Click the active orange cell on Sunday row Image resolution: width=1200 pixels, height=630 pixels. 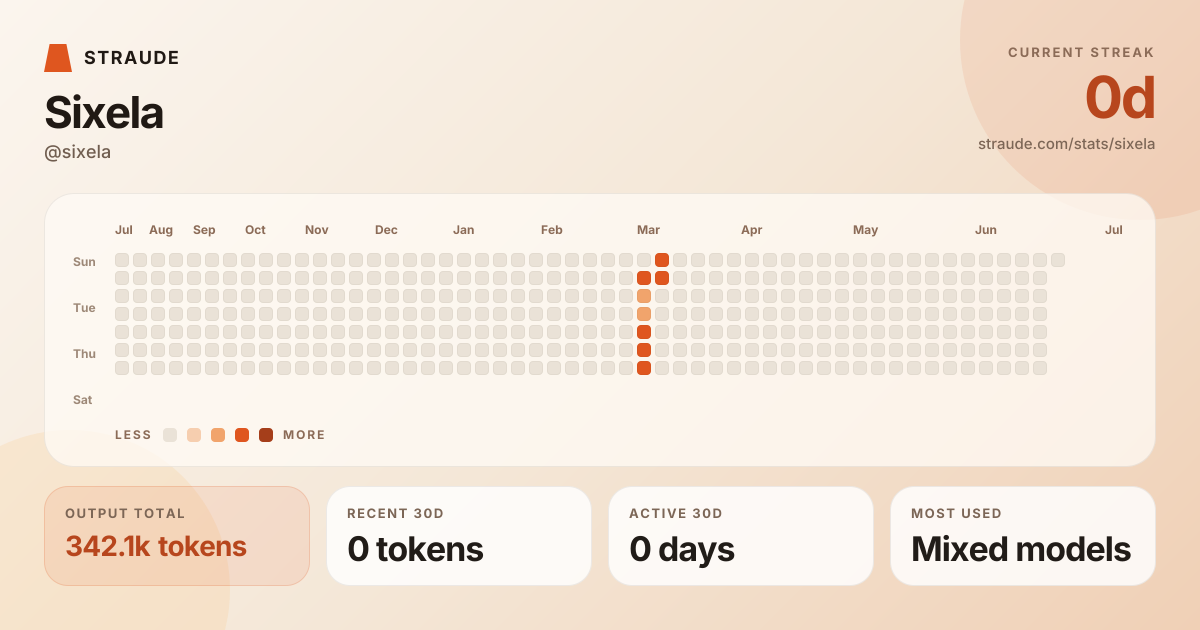coord(662,260)
